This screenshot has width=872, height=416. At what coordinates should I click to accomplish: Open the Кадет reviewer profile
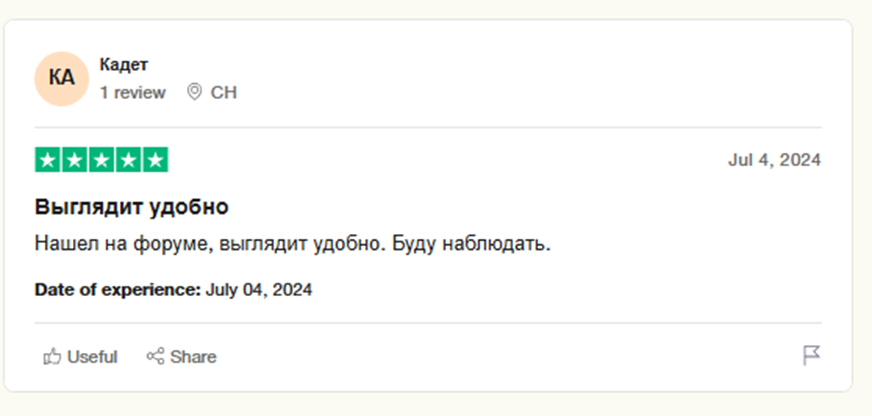pyautogui.click(x=123, y=65)
